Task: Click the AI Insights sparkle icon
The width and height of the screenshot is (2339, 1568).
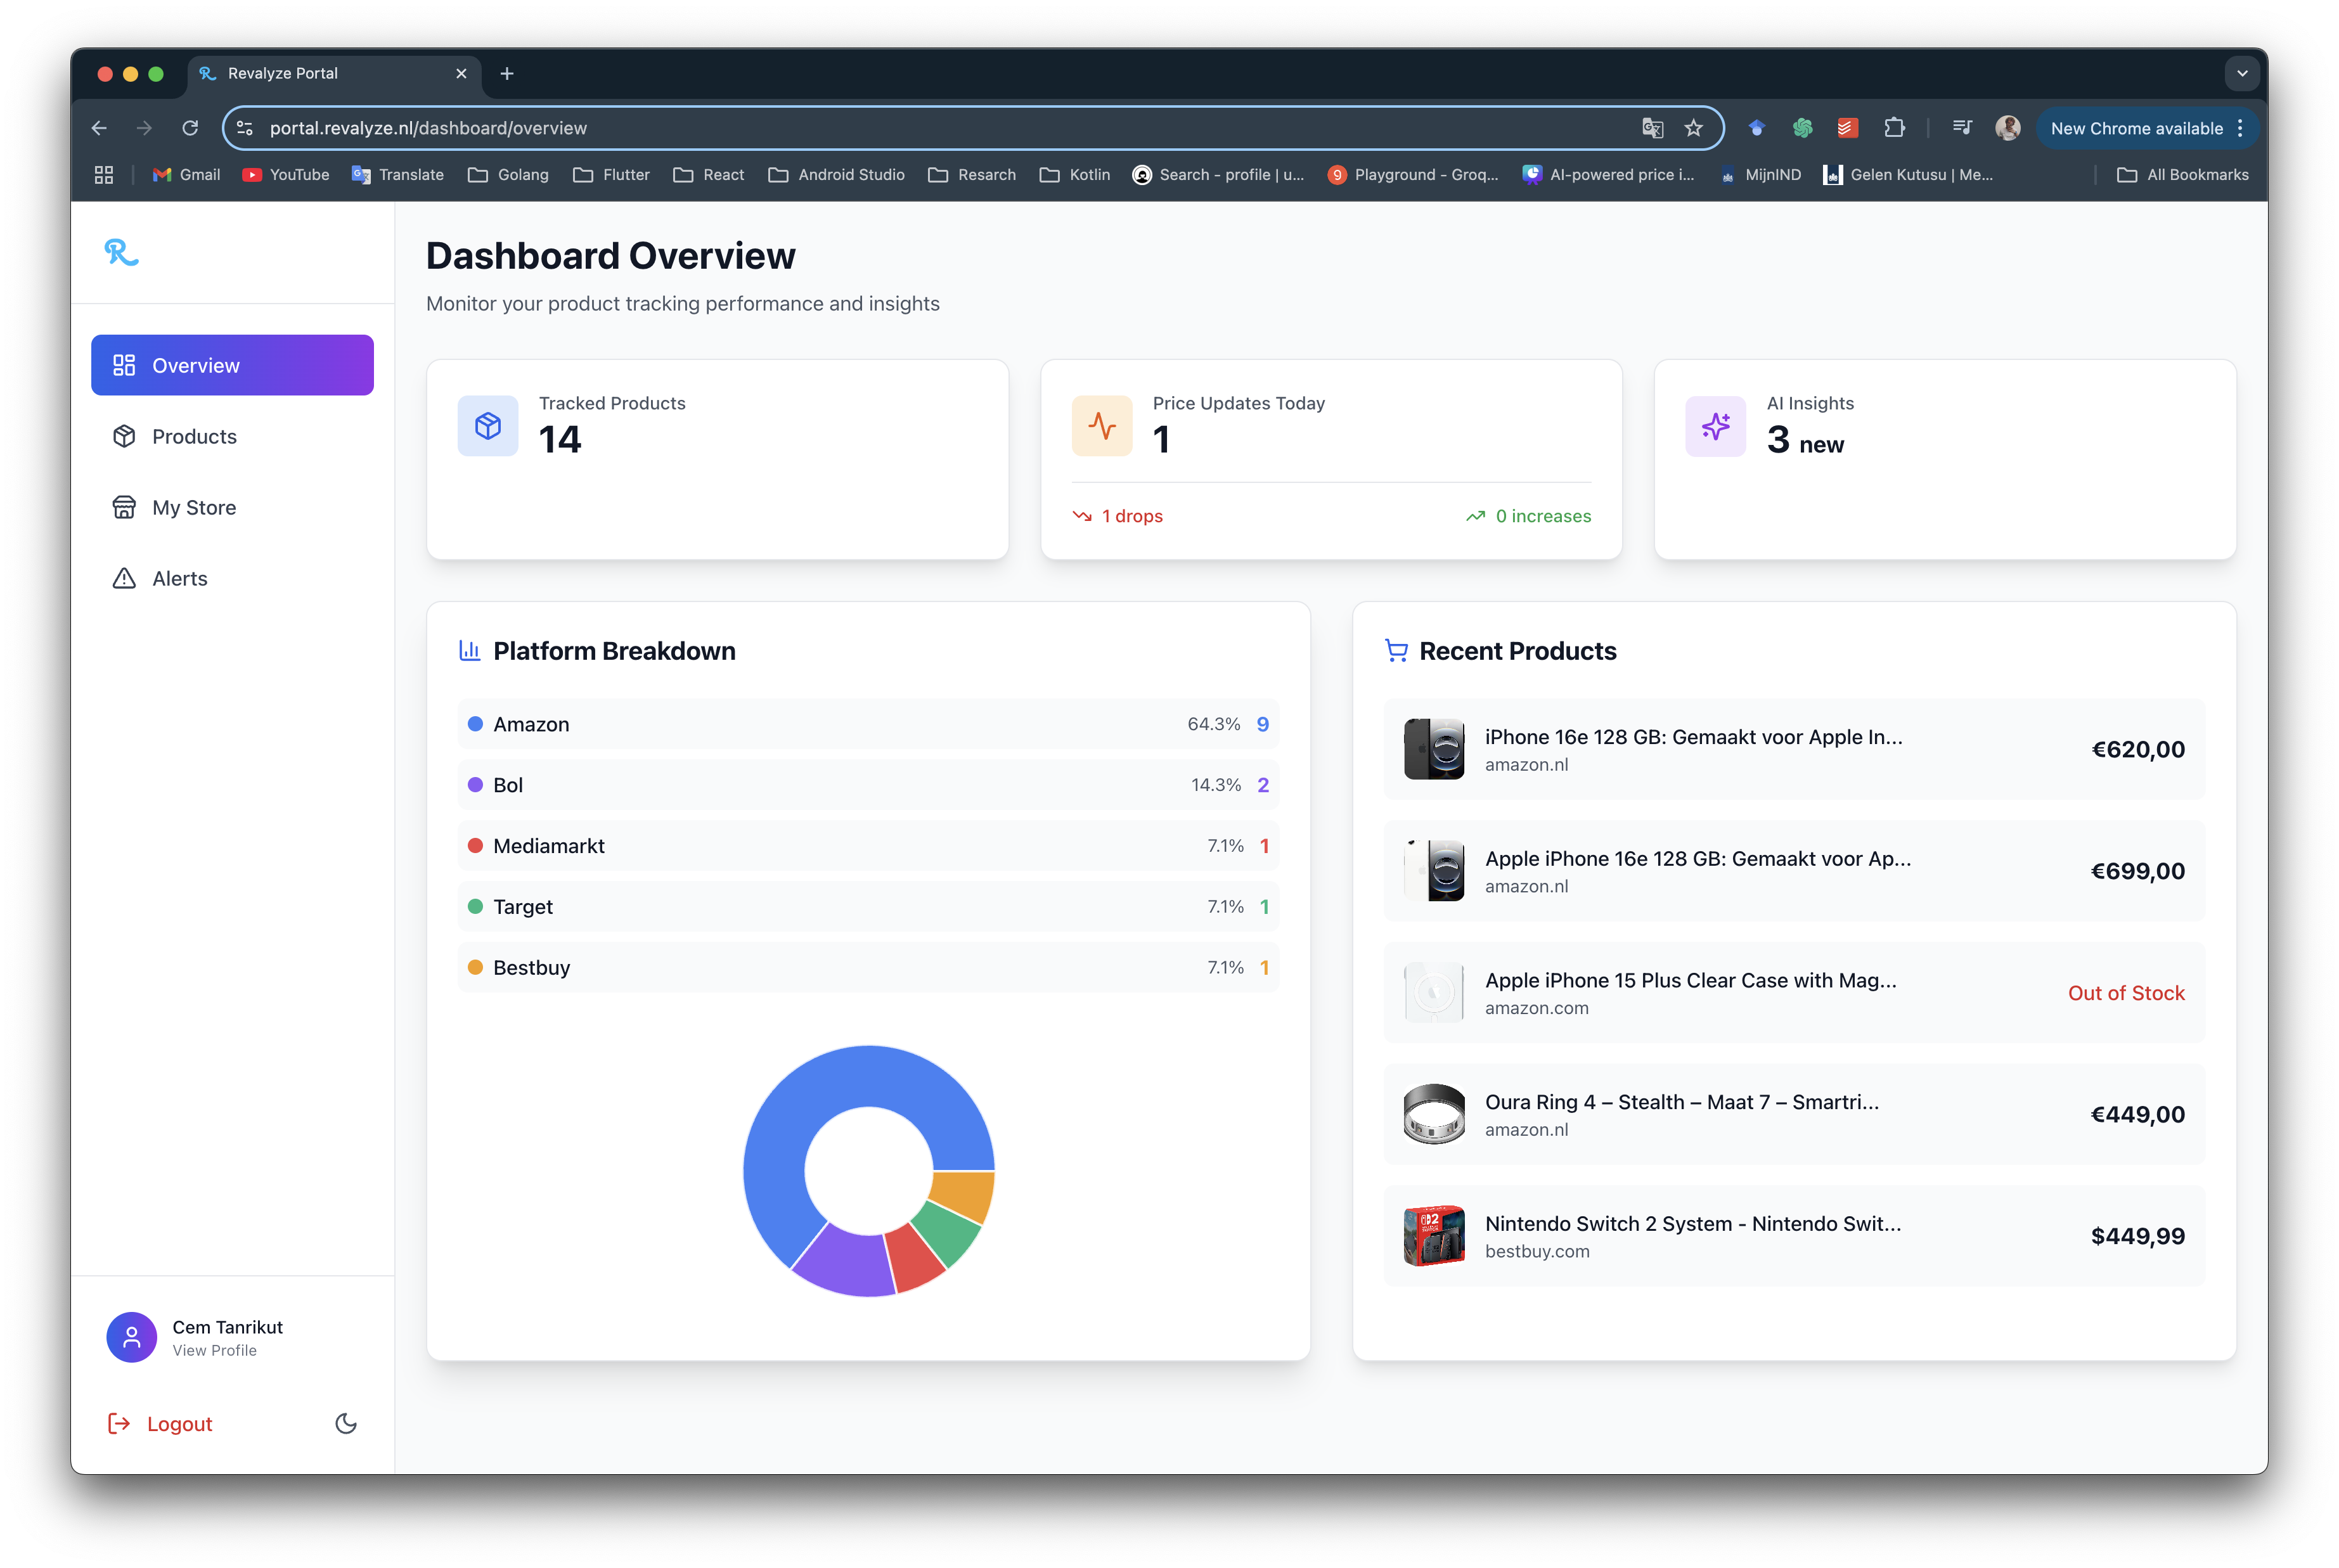Action: pos(1716,426)
